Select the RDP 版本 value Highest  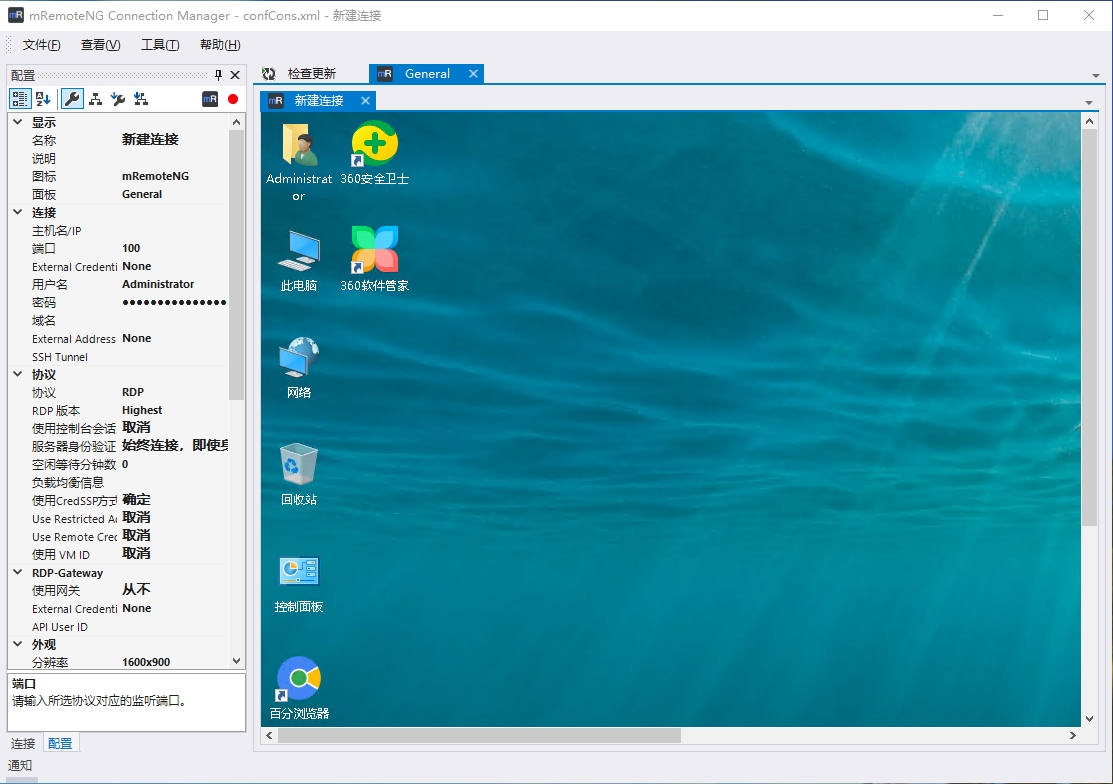142,410
